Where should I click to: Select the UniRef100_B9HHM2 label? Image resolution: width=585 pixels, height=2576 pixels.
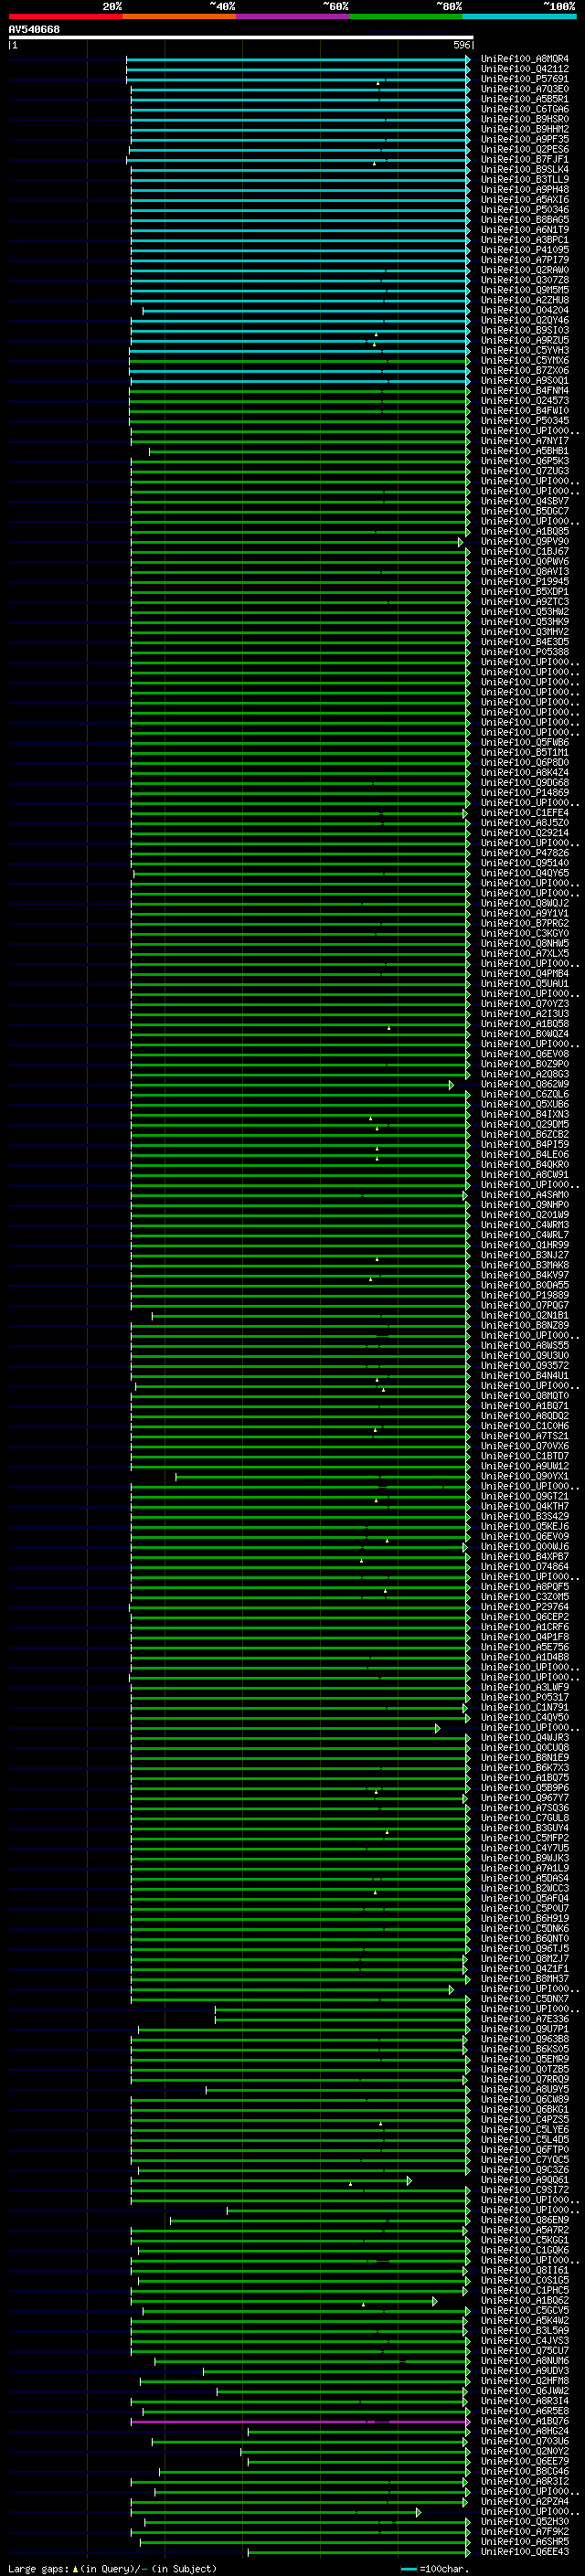coord(525,129)
